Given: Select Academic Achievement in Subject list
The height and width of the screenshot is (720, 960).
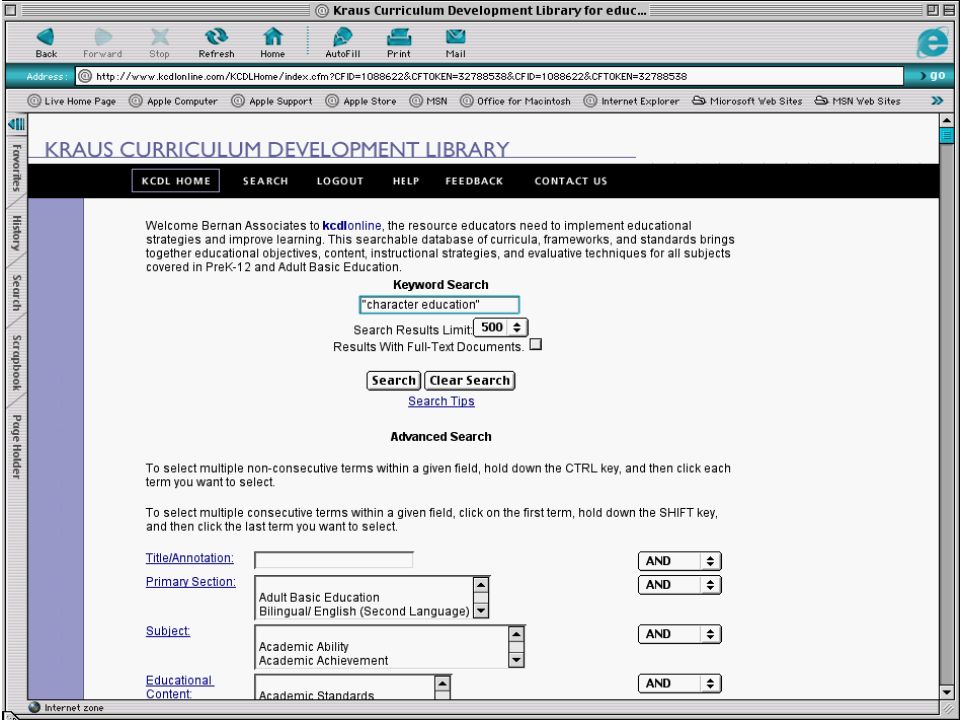Looking at the screenshot, I should pyautogui.click(x=323, y=660).
